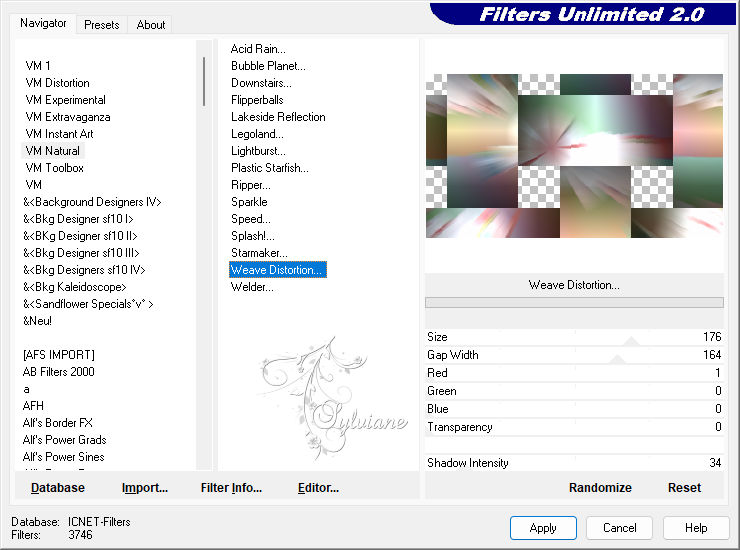Reset the filter parameters
Image resolution: width=740 pixels, height=550 pixels.
pyautogui.click(x=684, y=488)
